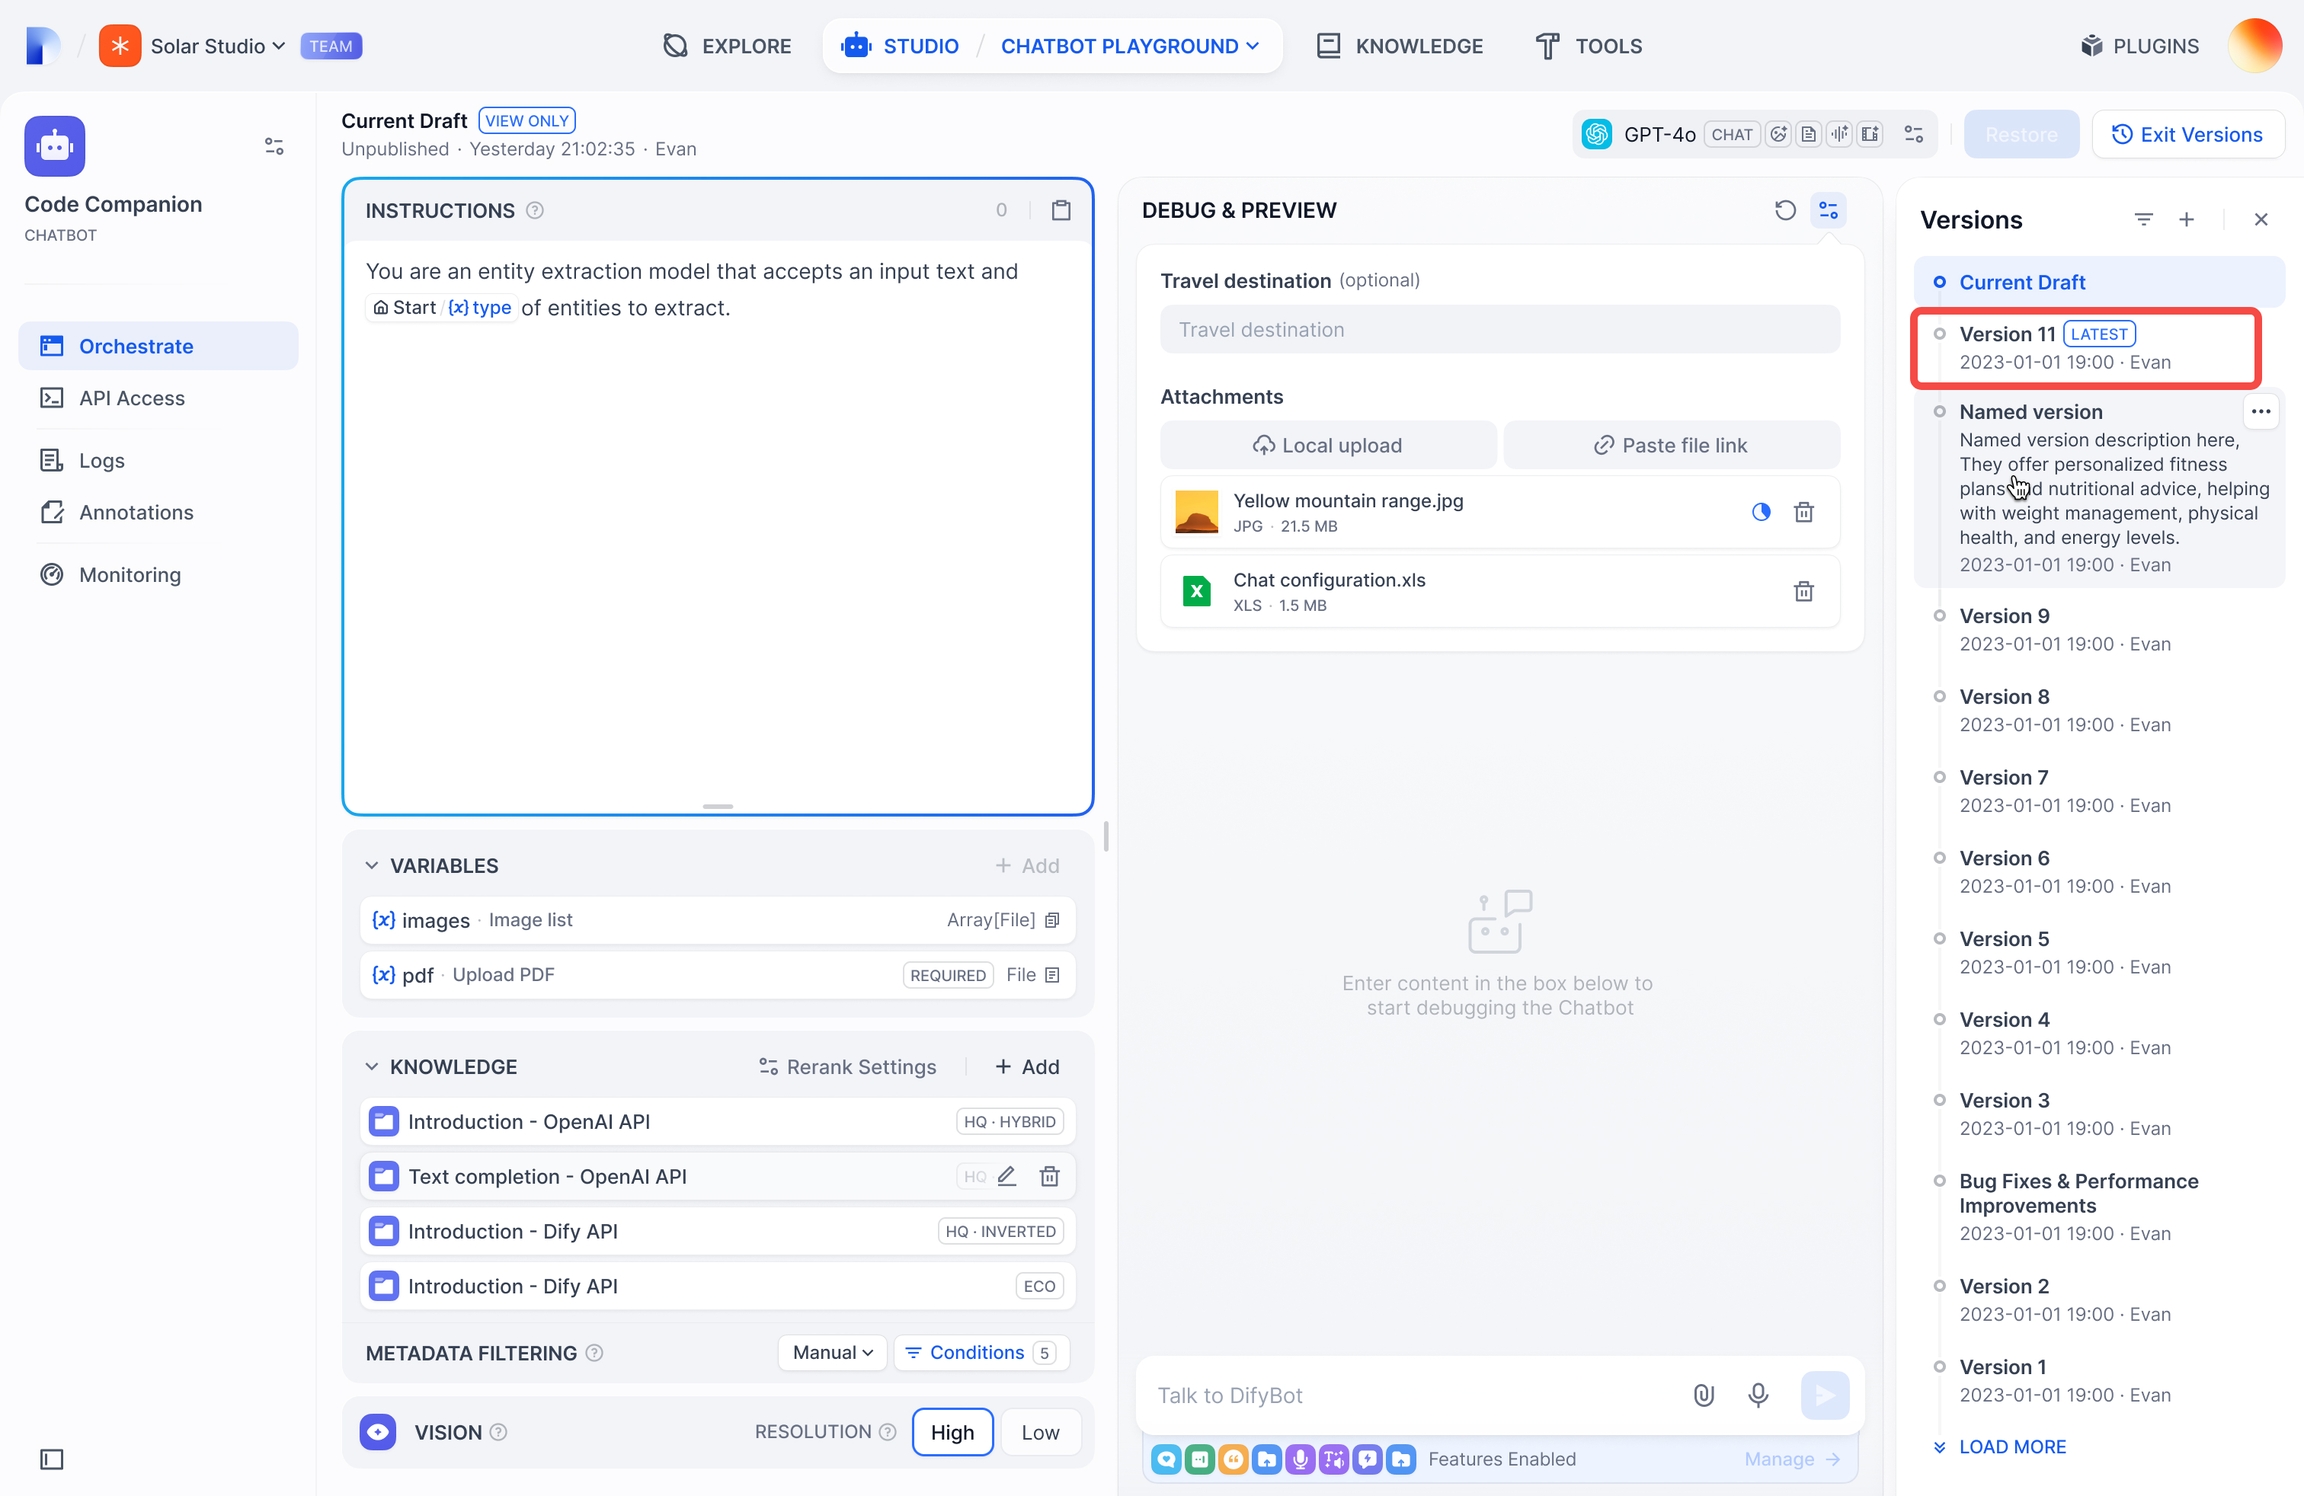Set vision resolution to High
Viewport: 2304px width, 1496px height.
(952, 1432)
